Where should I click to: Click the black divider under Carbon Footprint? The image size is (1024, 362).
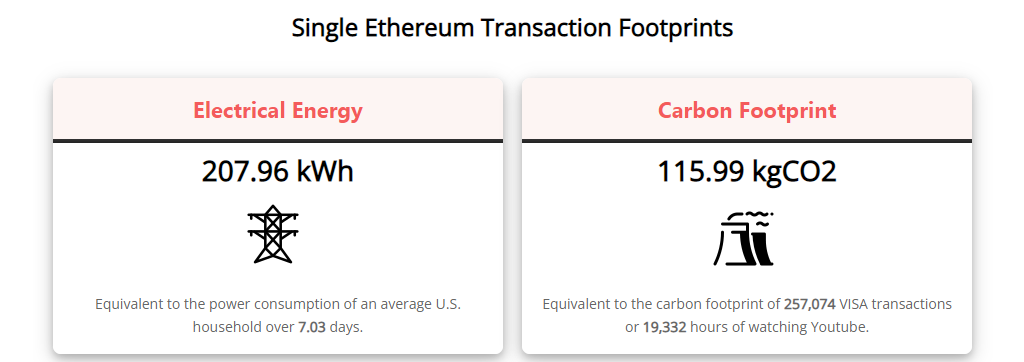pyautogui.click(x=746, y=140)
